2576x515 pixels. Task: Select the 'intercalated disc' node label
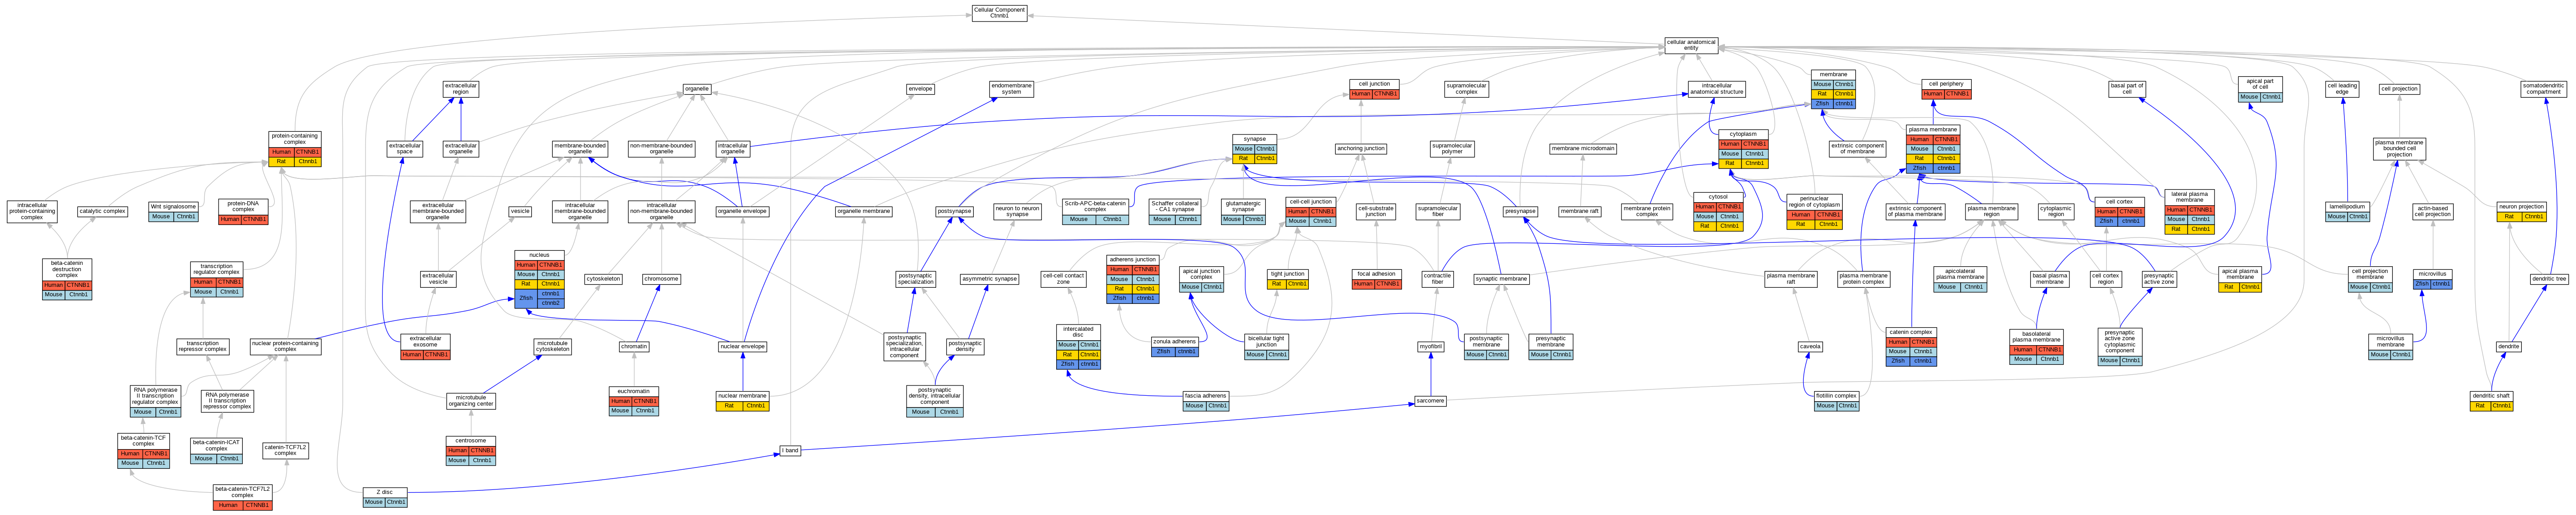pyautogui.click(x=1078, y=332)
